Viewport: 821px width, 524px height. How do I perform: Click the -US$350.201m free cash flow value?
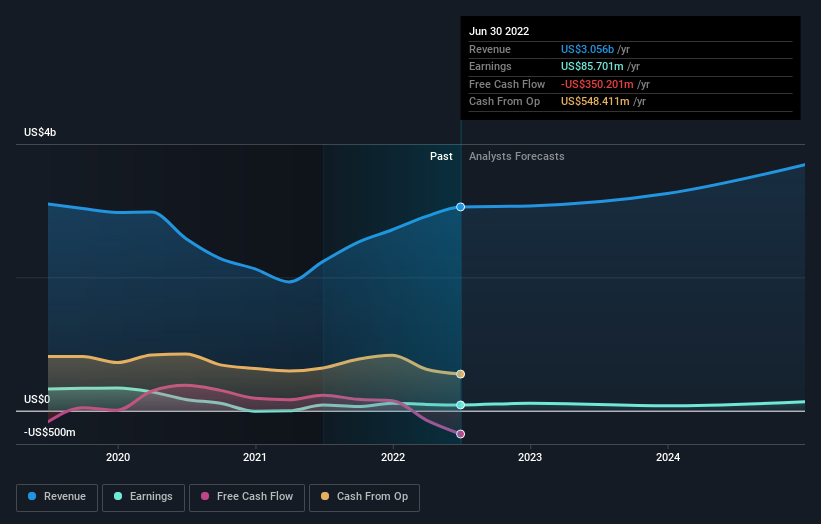click(597, 84)
